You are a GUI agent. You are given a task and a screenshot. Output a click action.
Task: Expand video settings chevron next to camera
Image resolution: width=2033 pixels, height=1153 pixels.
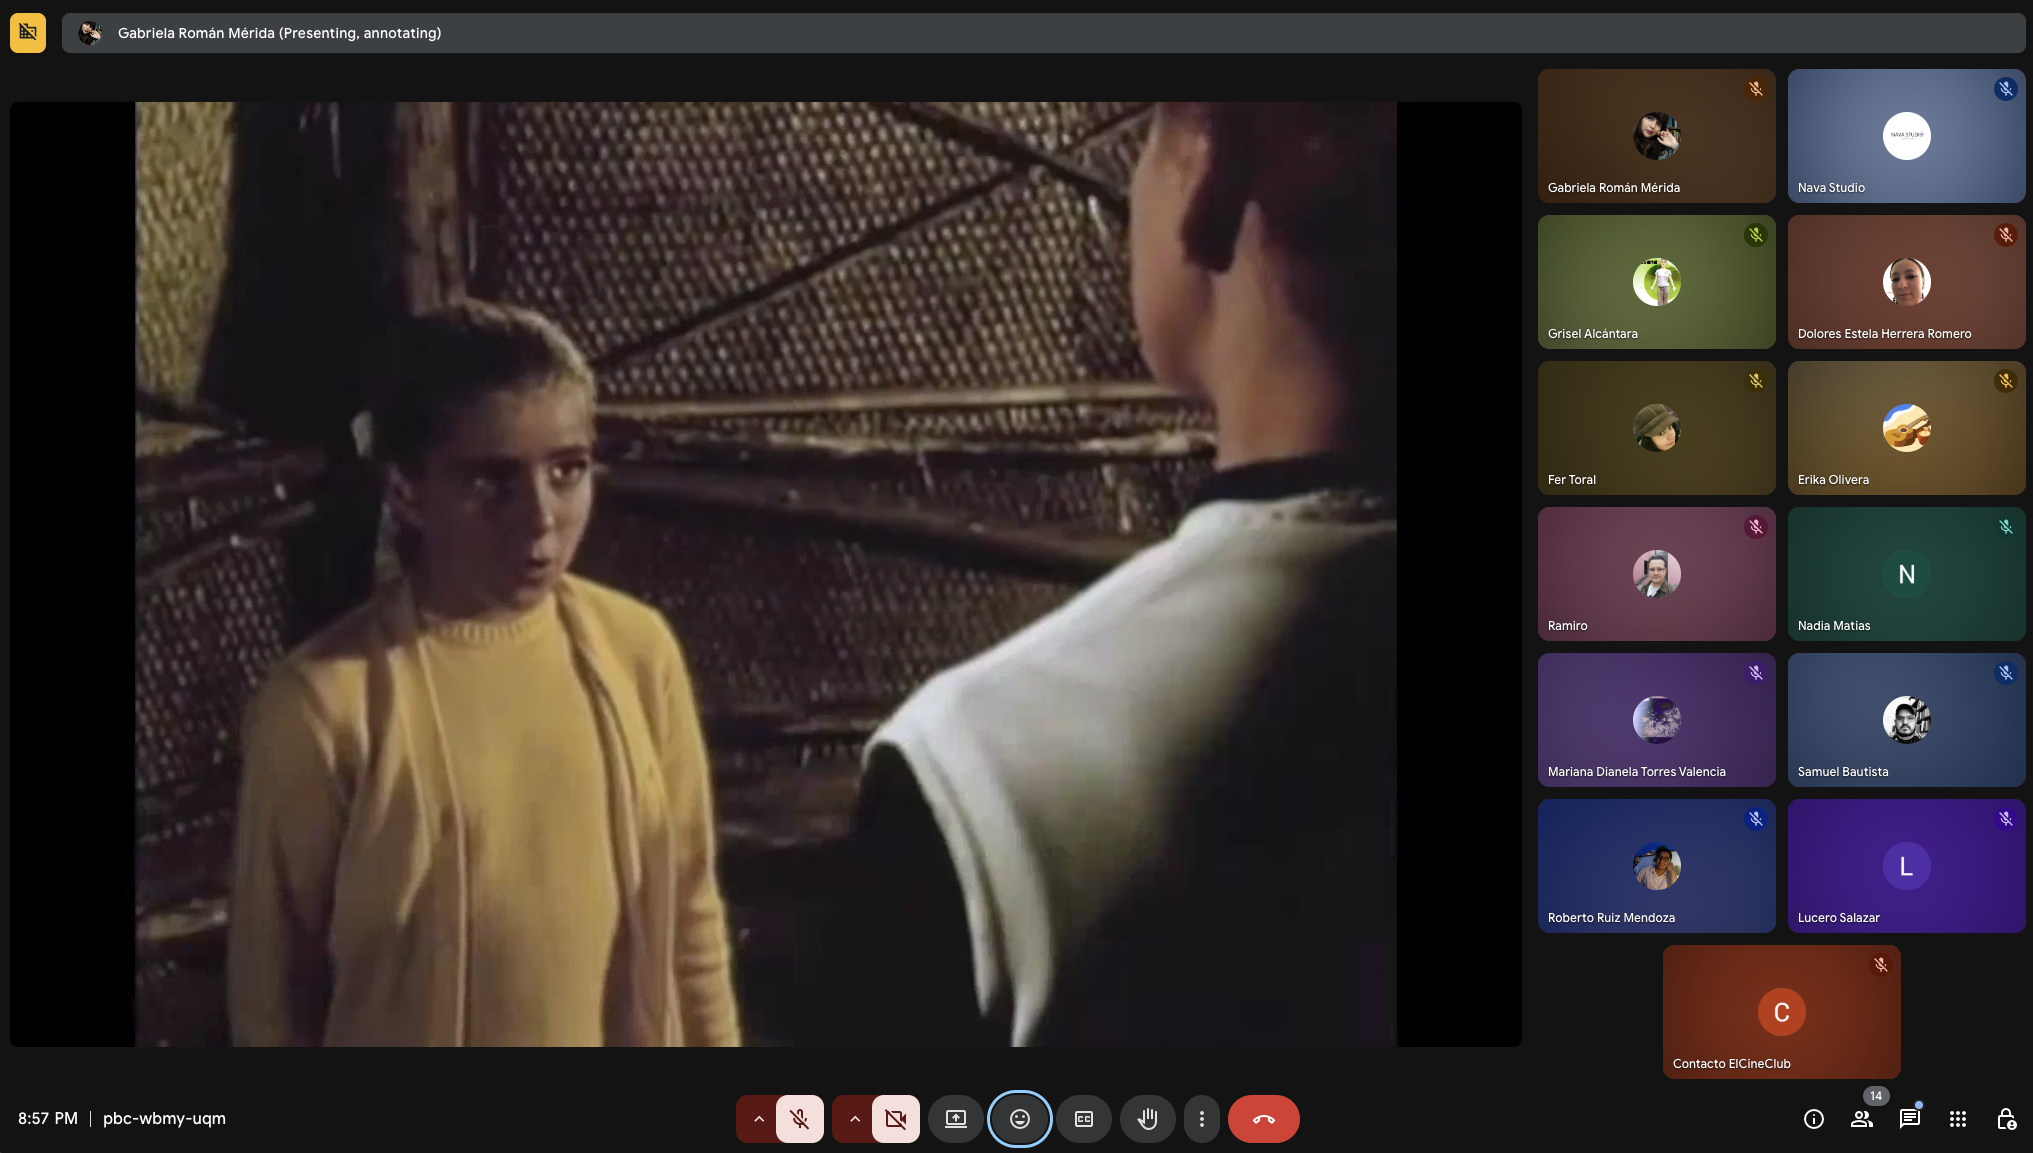pyautogui.click(x=854, y=1119)
